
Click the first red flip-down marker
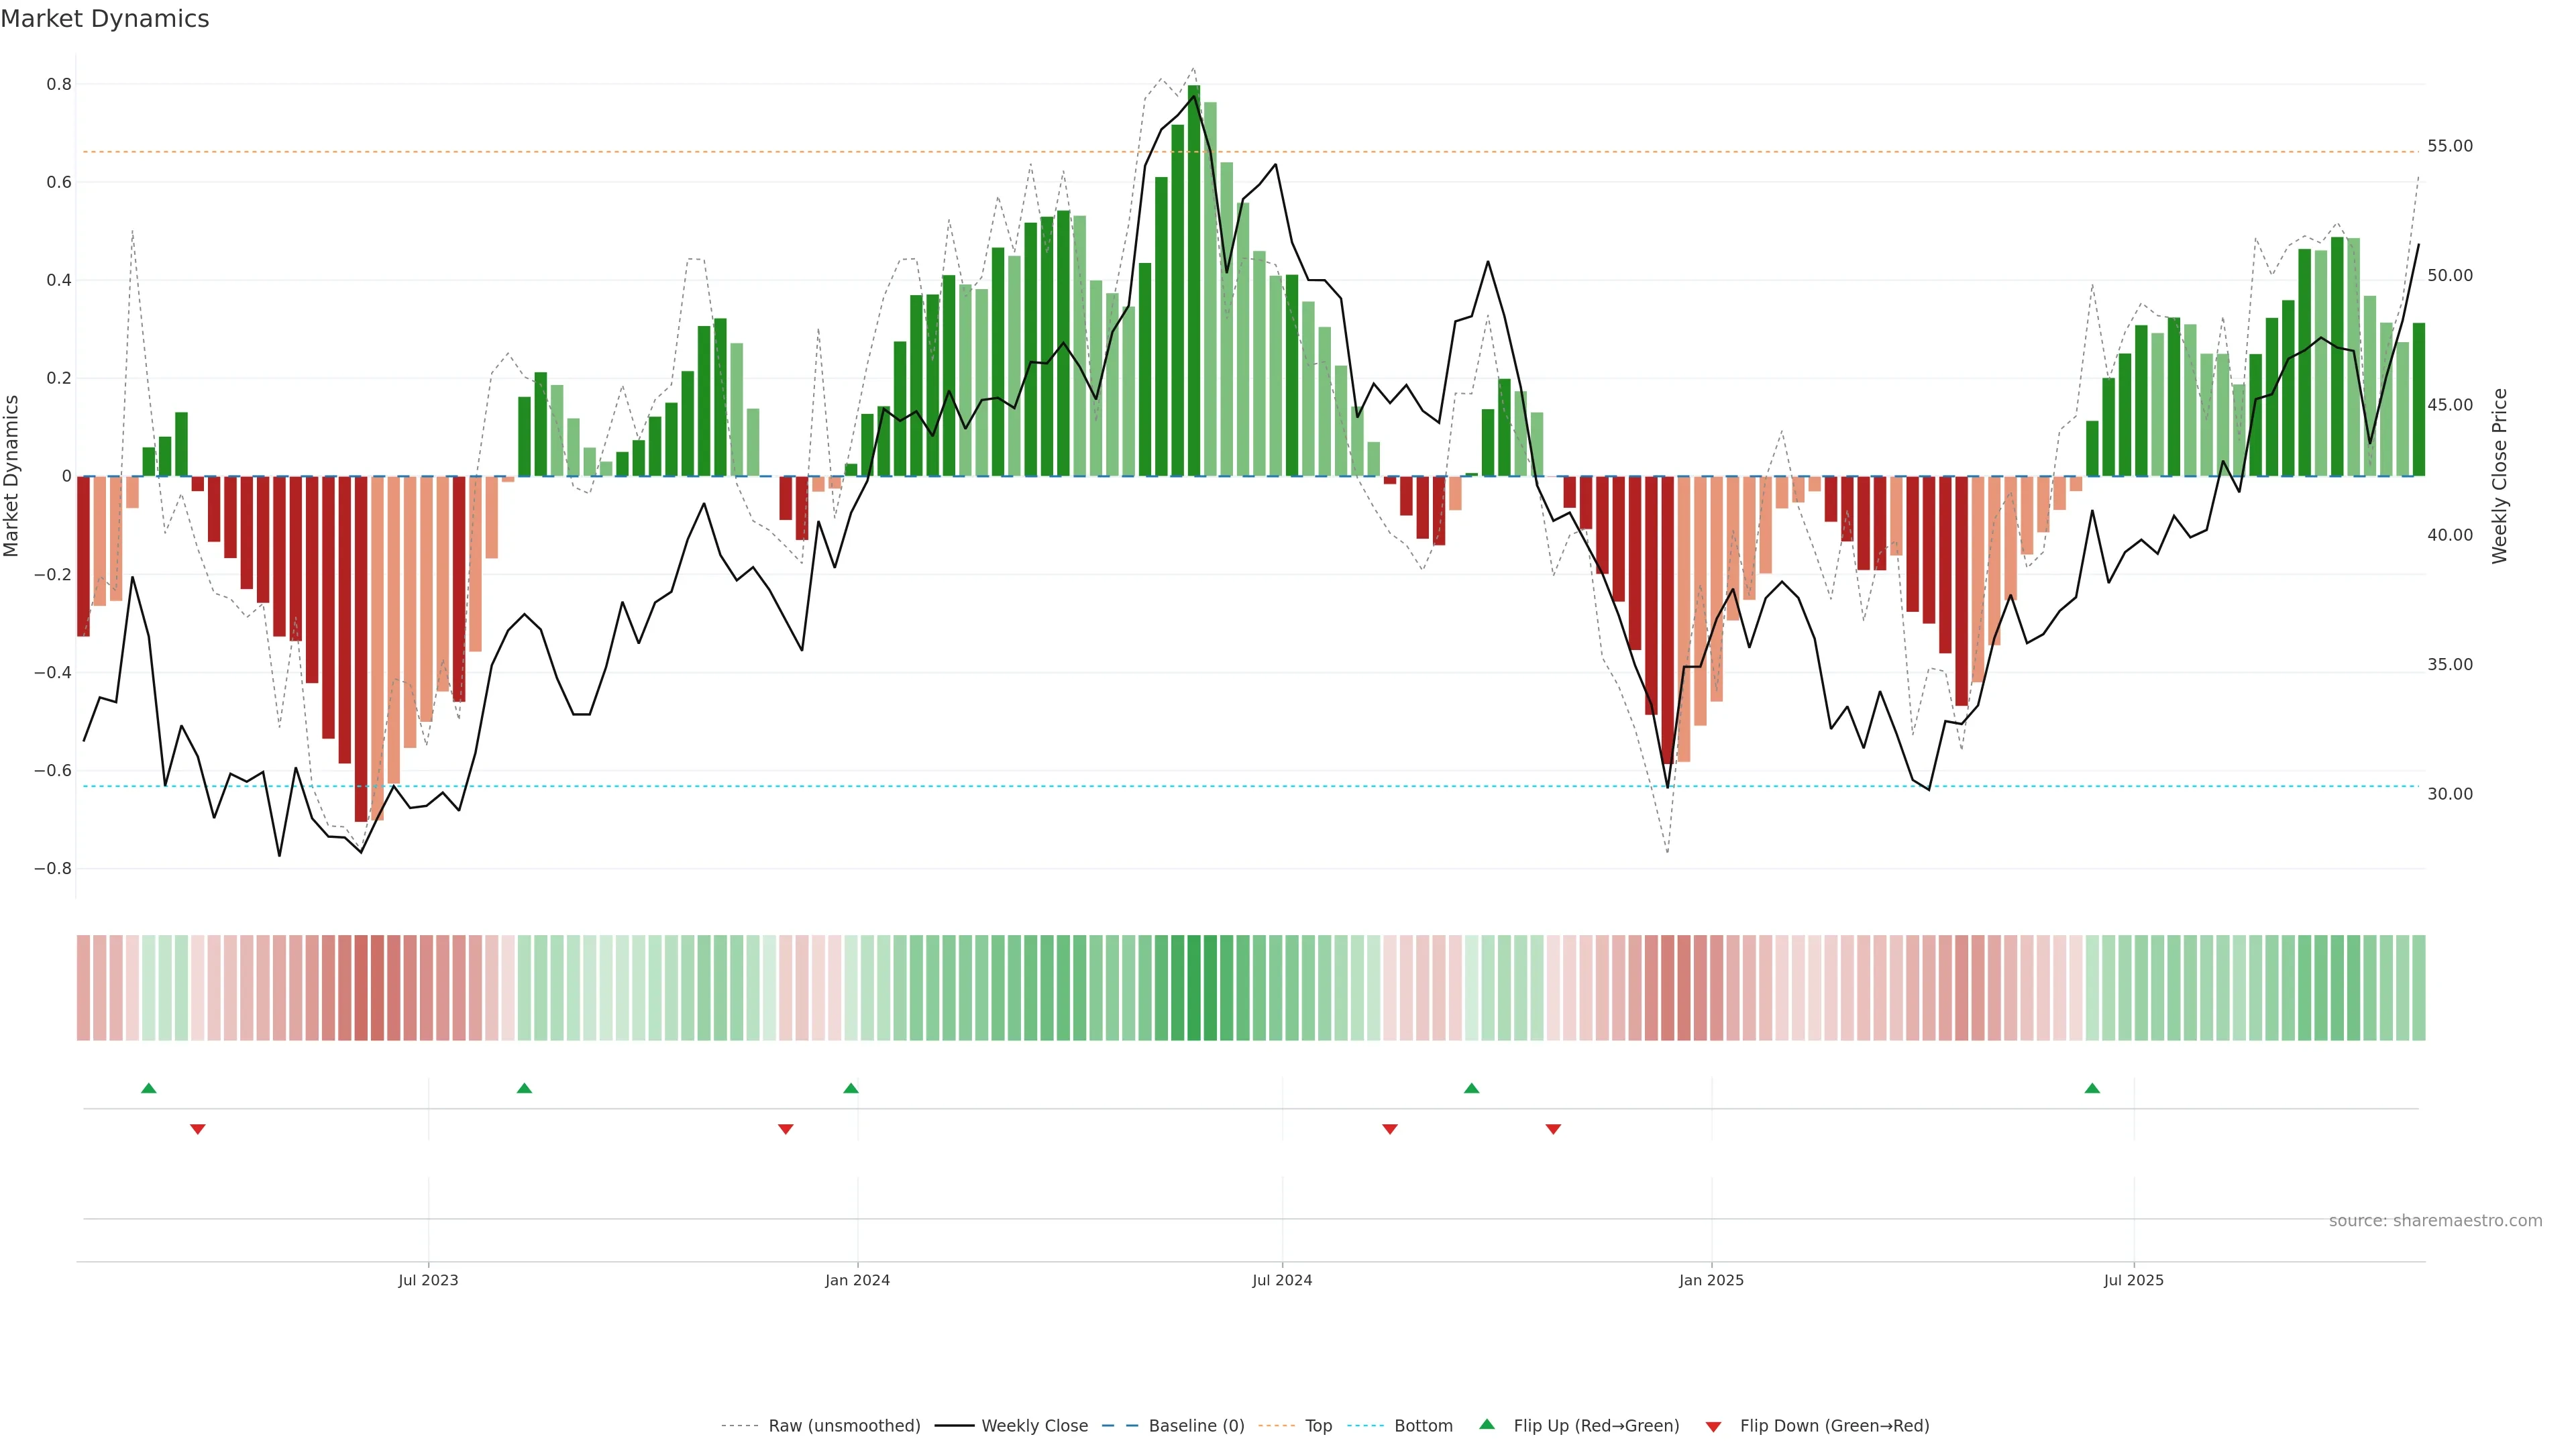(x=198, y=1129)
